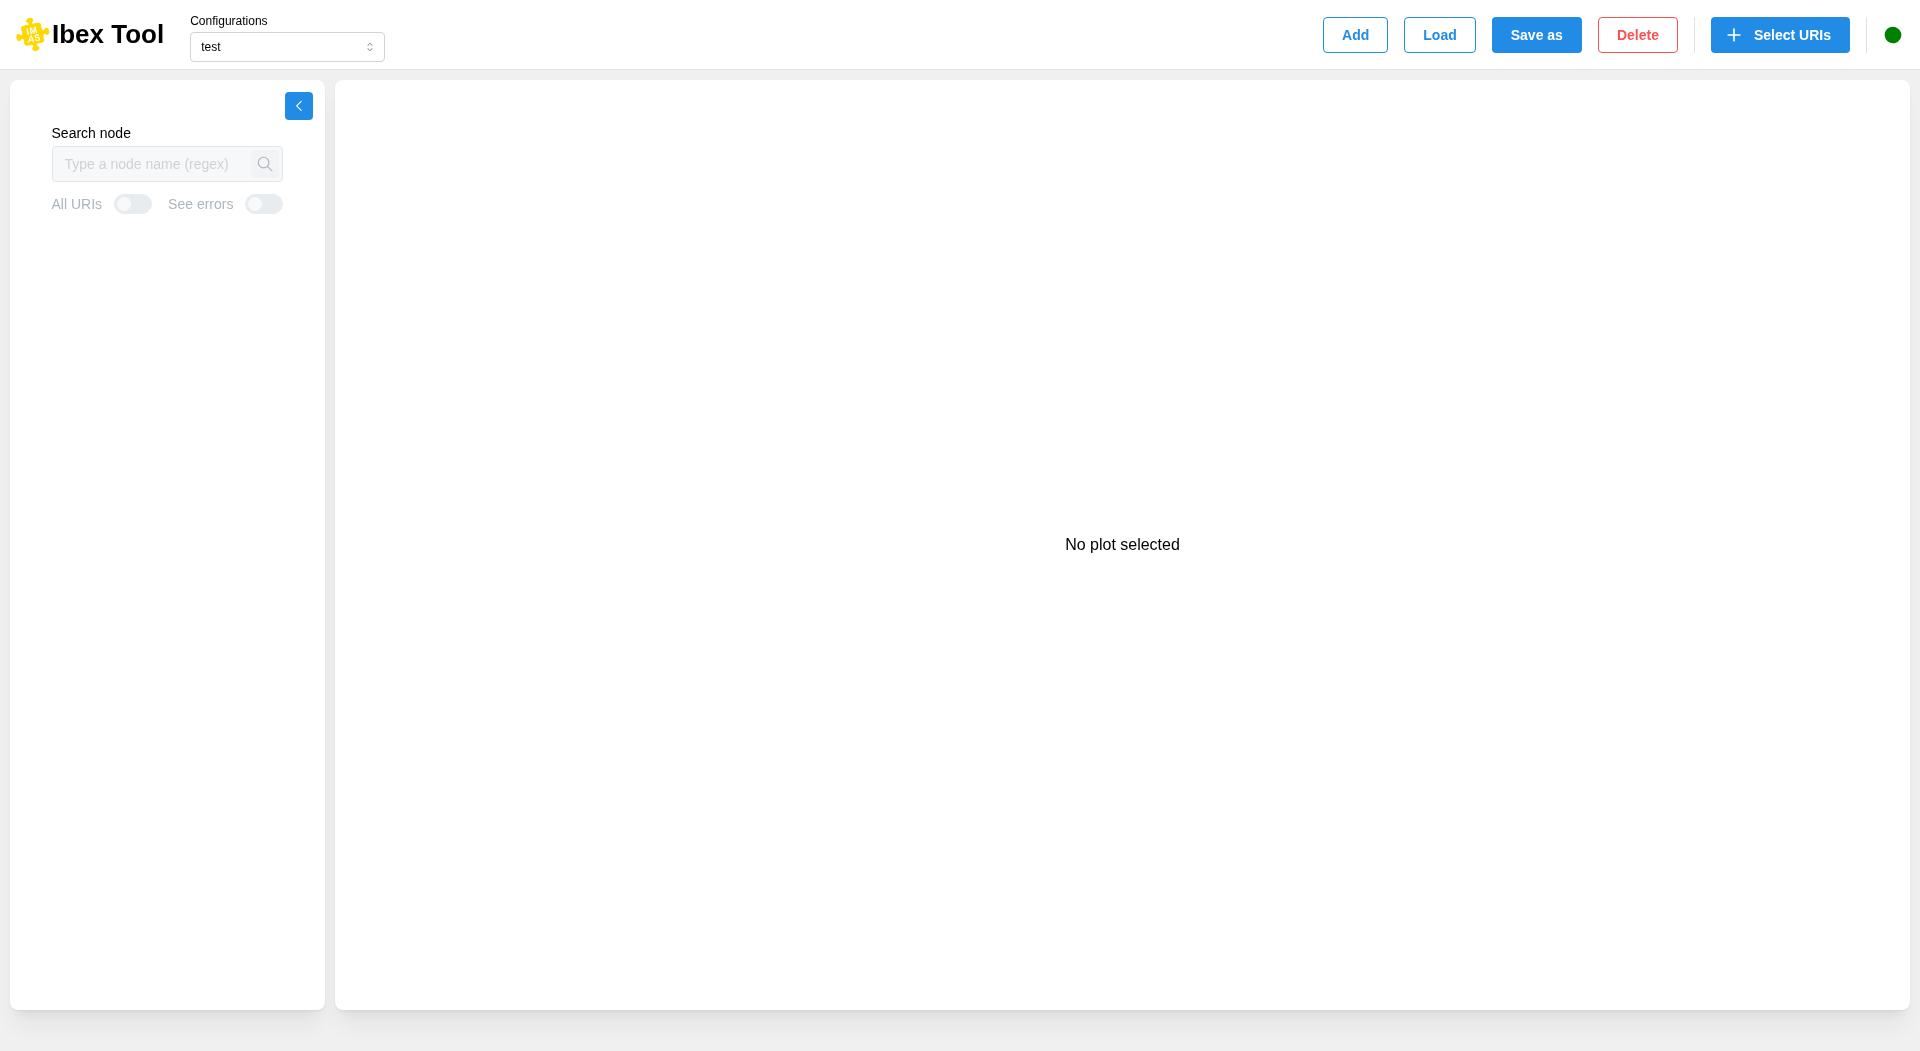Click the Save as button

[1537, 35]
